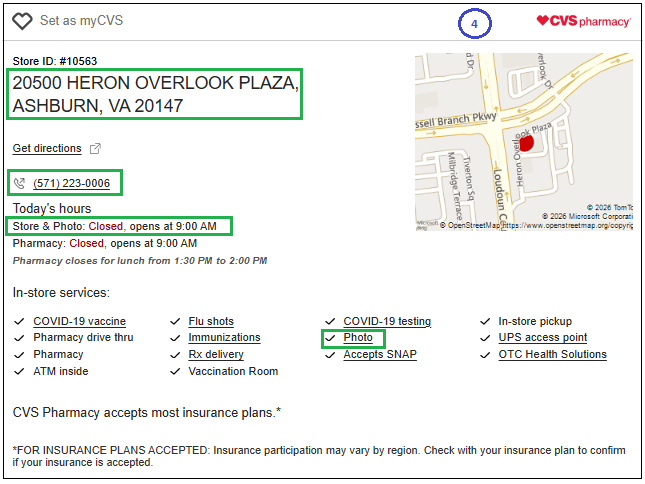The width and height of the screenshot is (645, 484).
Task: Click the checkmark beside Vaccination Room
Action: coord(175,371)
